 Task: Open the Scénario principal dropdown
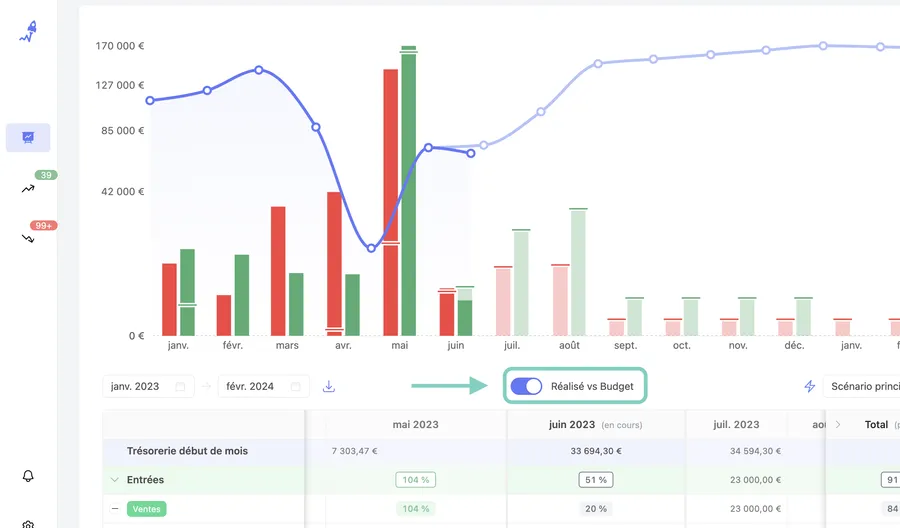pyautogui.click(x=864, y=386)
